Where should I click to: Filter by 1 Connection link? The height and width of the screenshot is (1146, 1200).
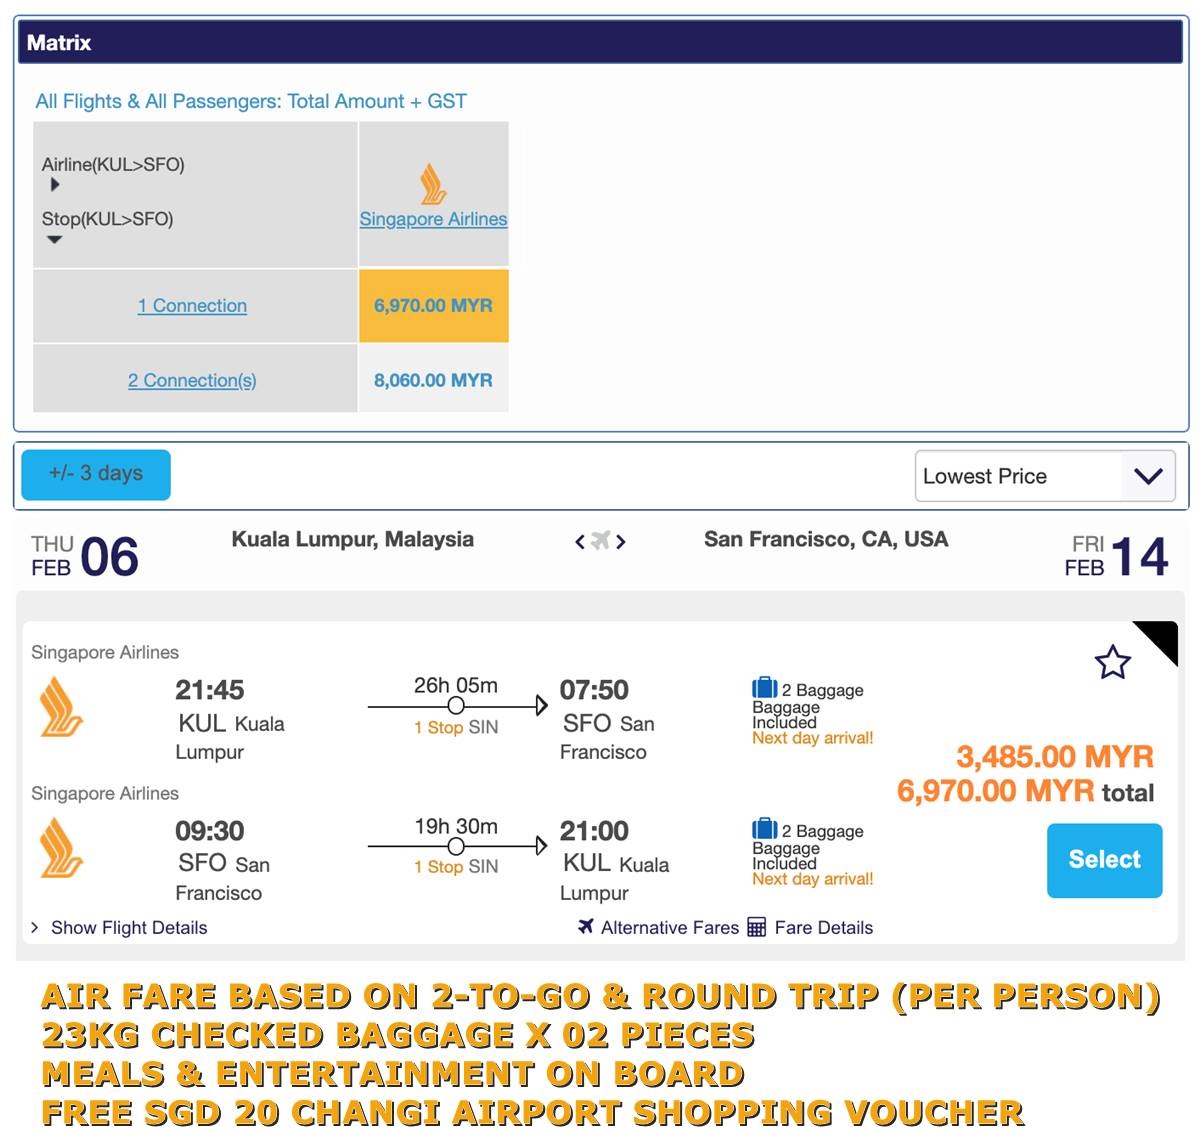192,306
